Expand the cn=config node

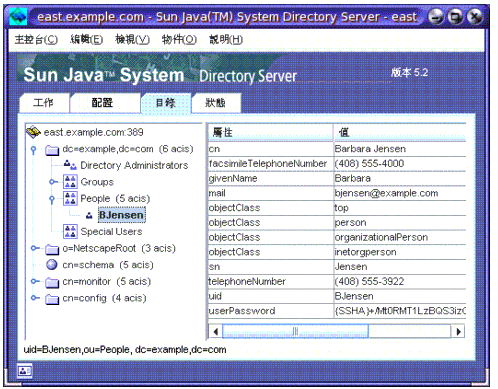(x=34, y=298)
